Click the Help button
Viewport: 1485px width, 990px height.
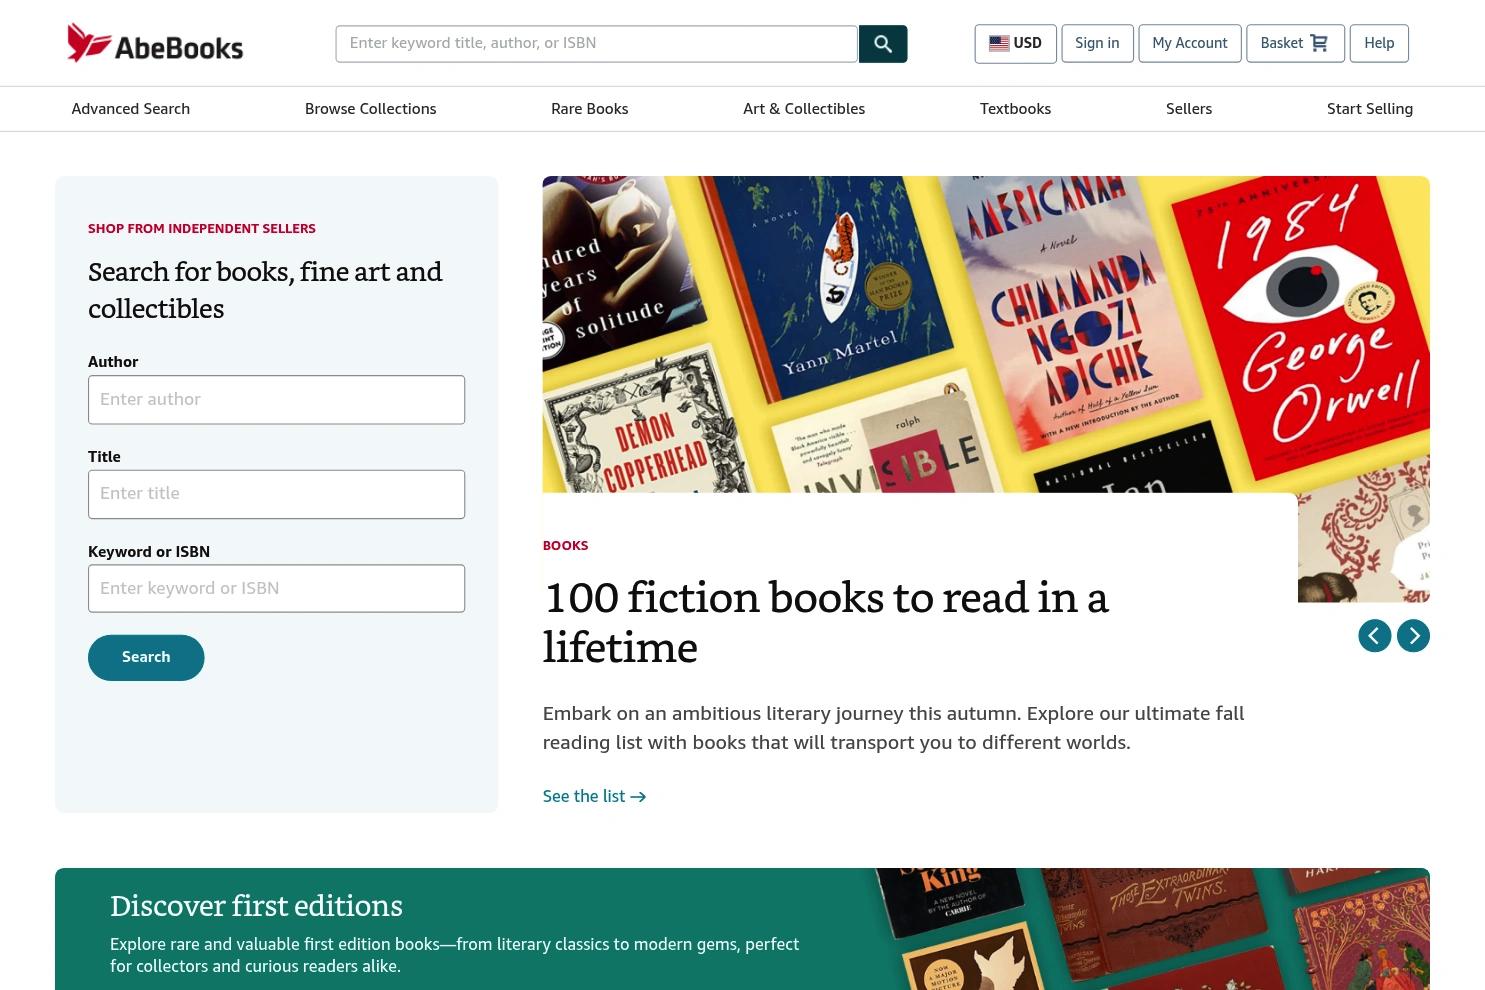click(1379, 44)
